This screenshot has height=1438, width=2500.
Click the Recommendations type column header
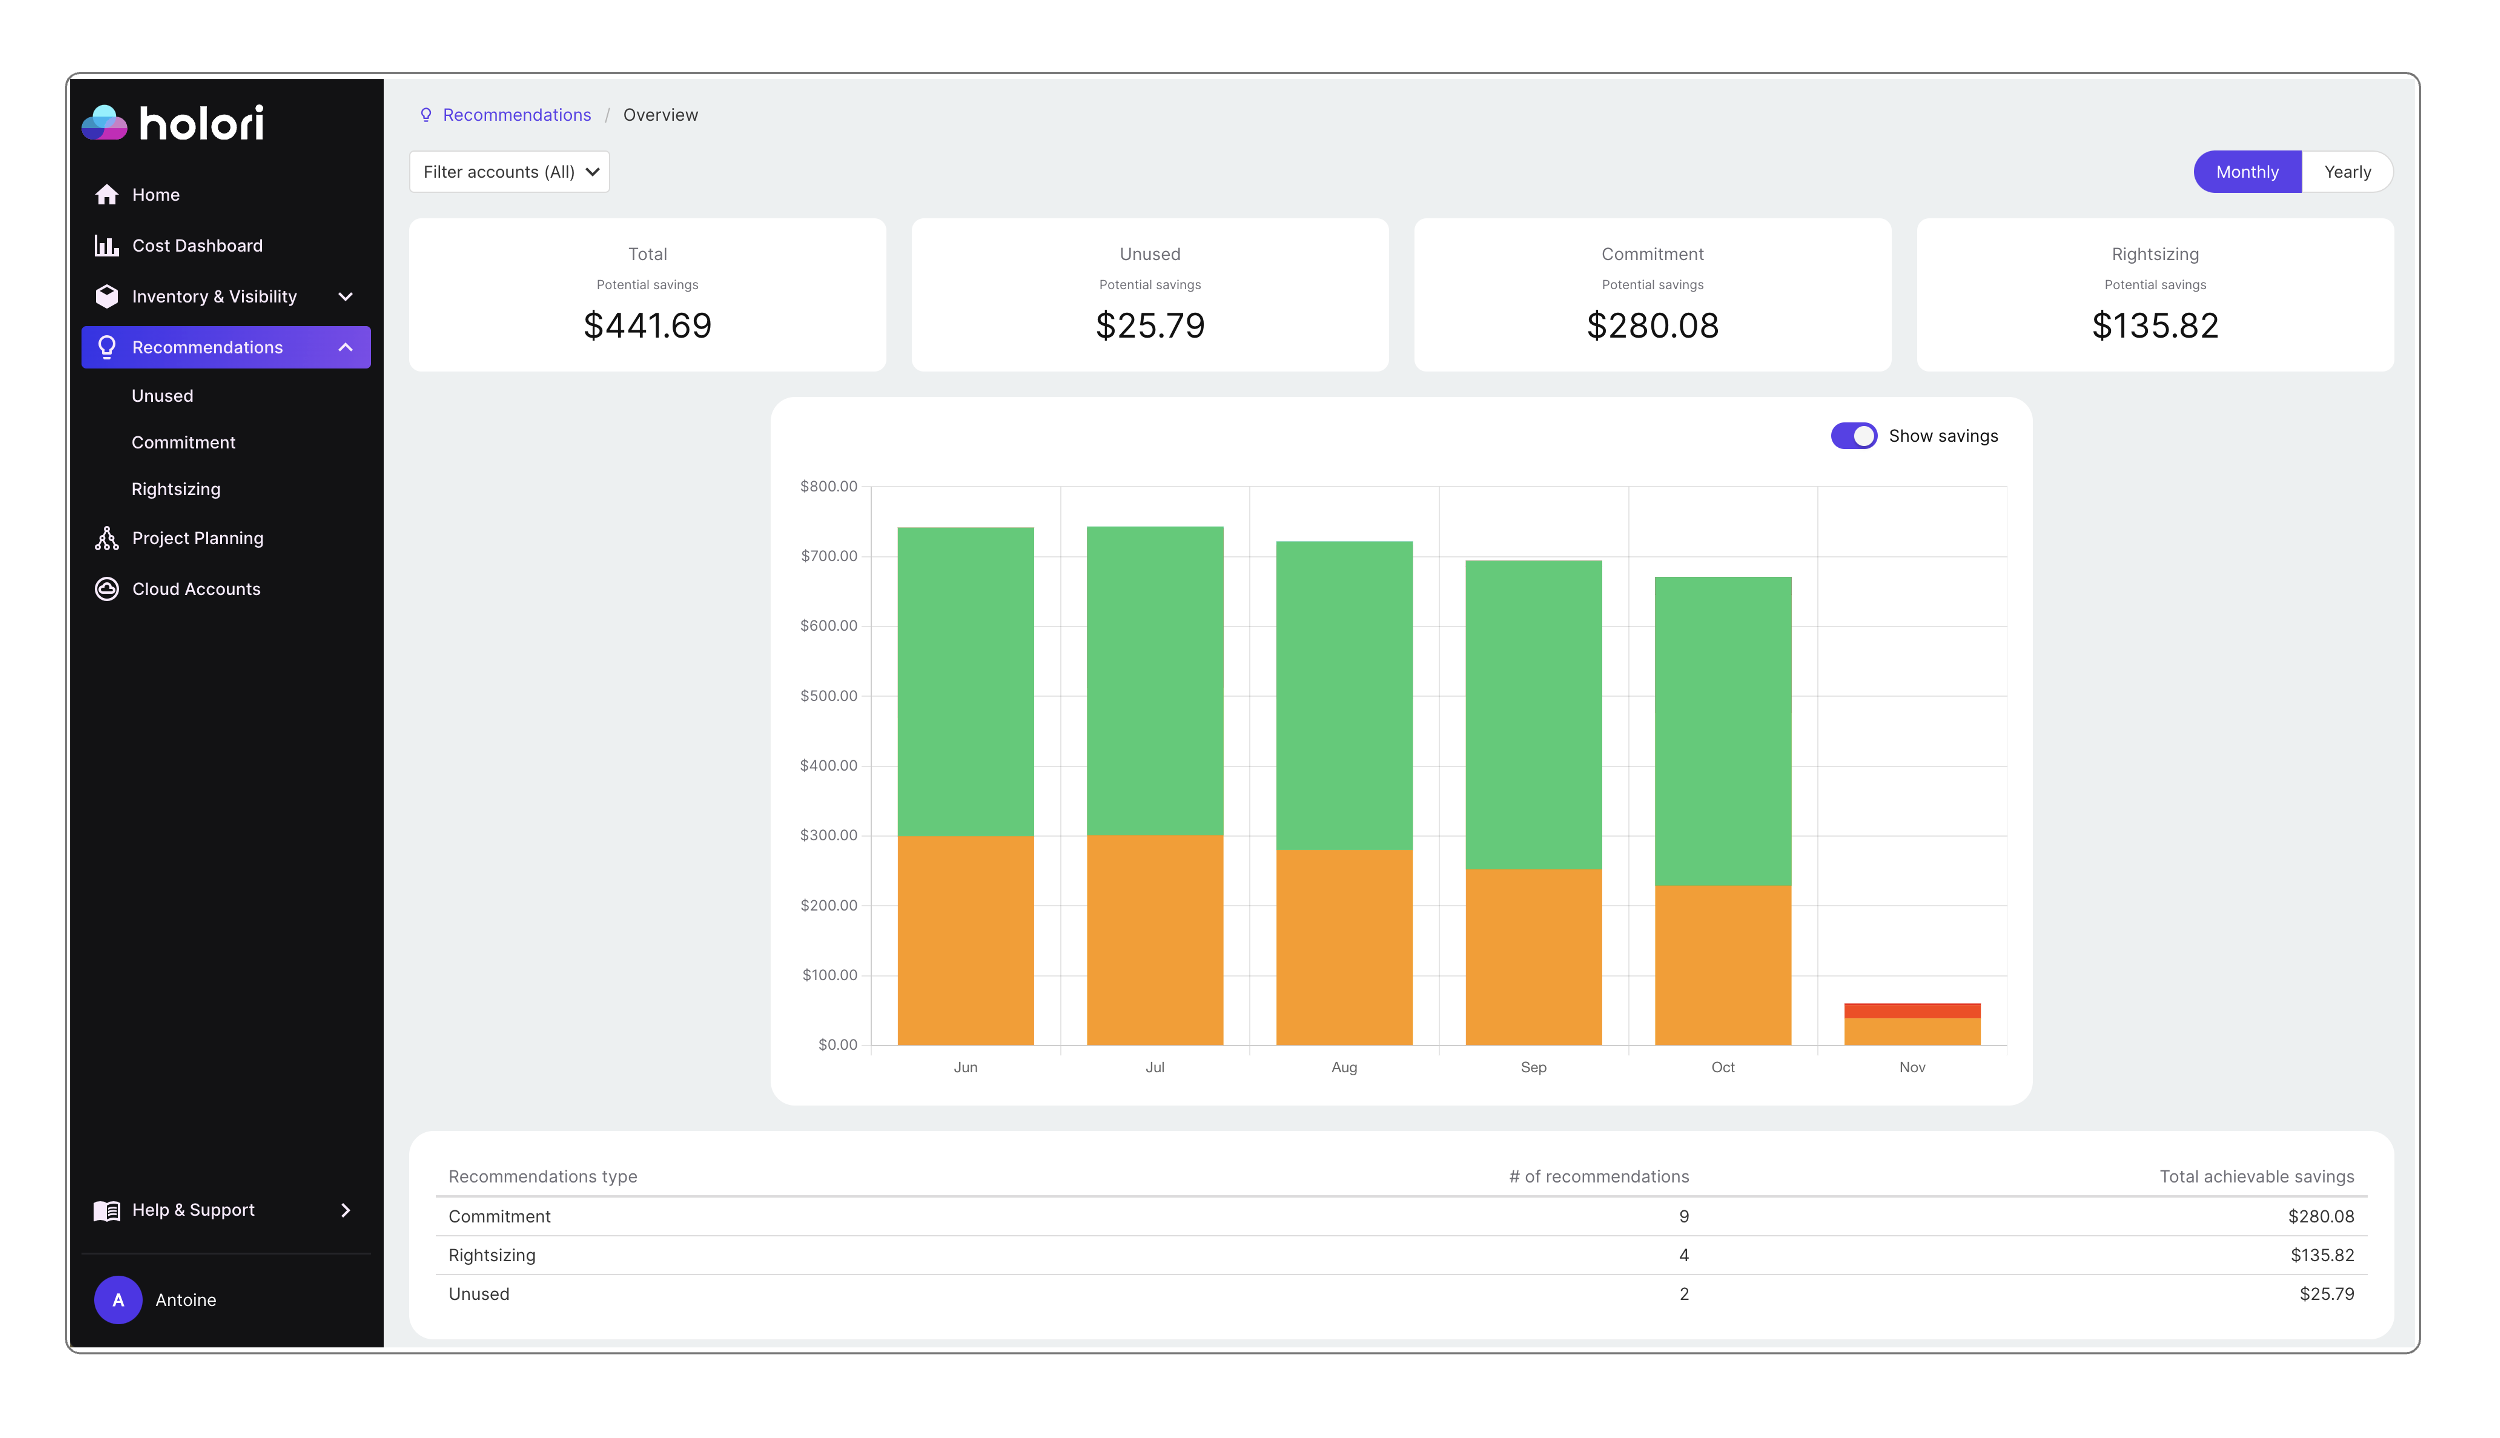click(543, 1177)
